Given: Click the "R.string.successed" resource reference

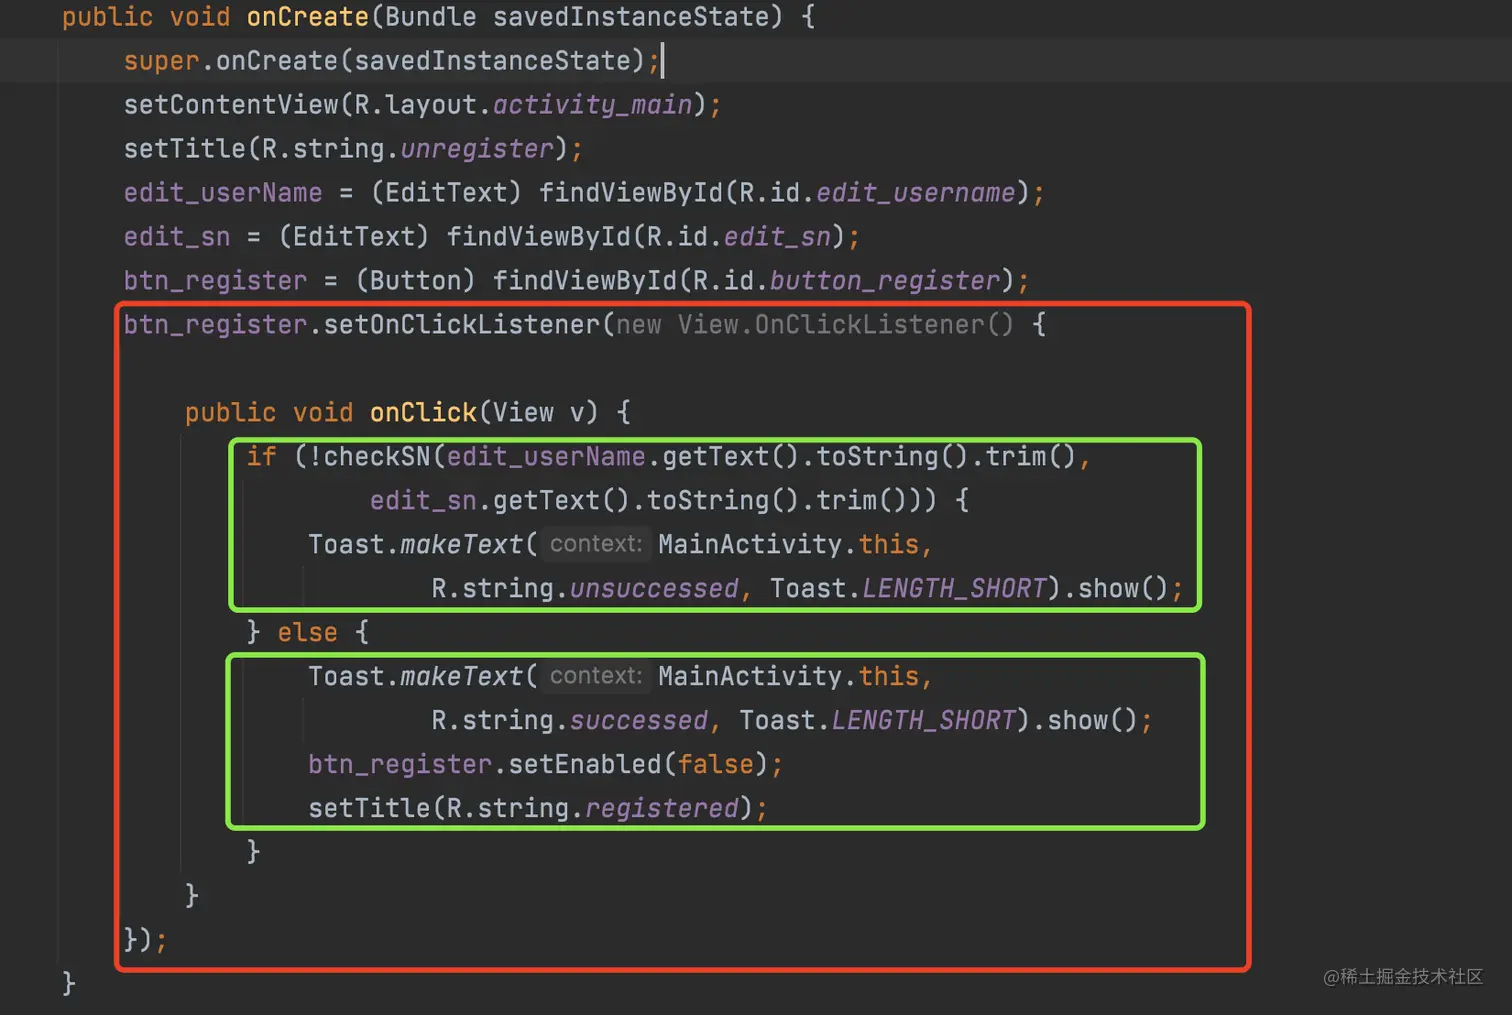Looking at the screenshot, I should [x=570, y=721].
